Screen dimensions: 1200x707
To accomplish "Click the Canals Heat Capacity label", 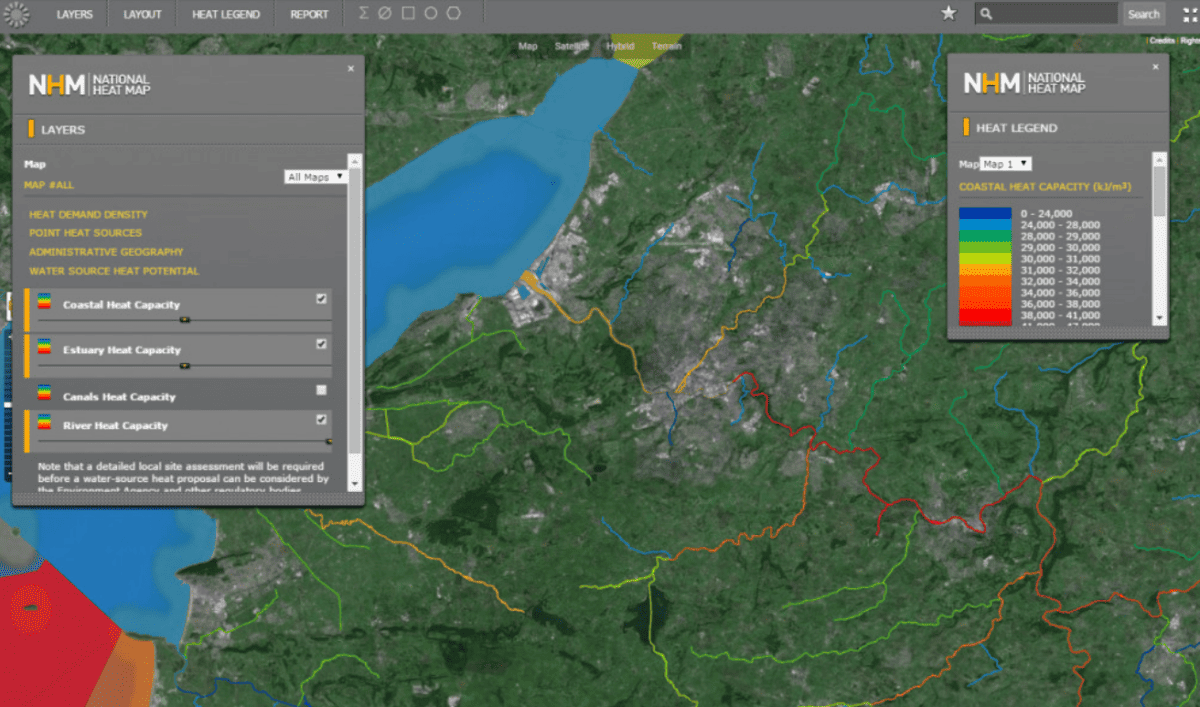I will pyautogui.click(x=119, y=397).
